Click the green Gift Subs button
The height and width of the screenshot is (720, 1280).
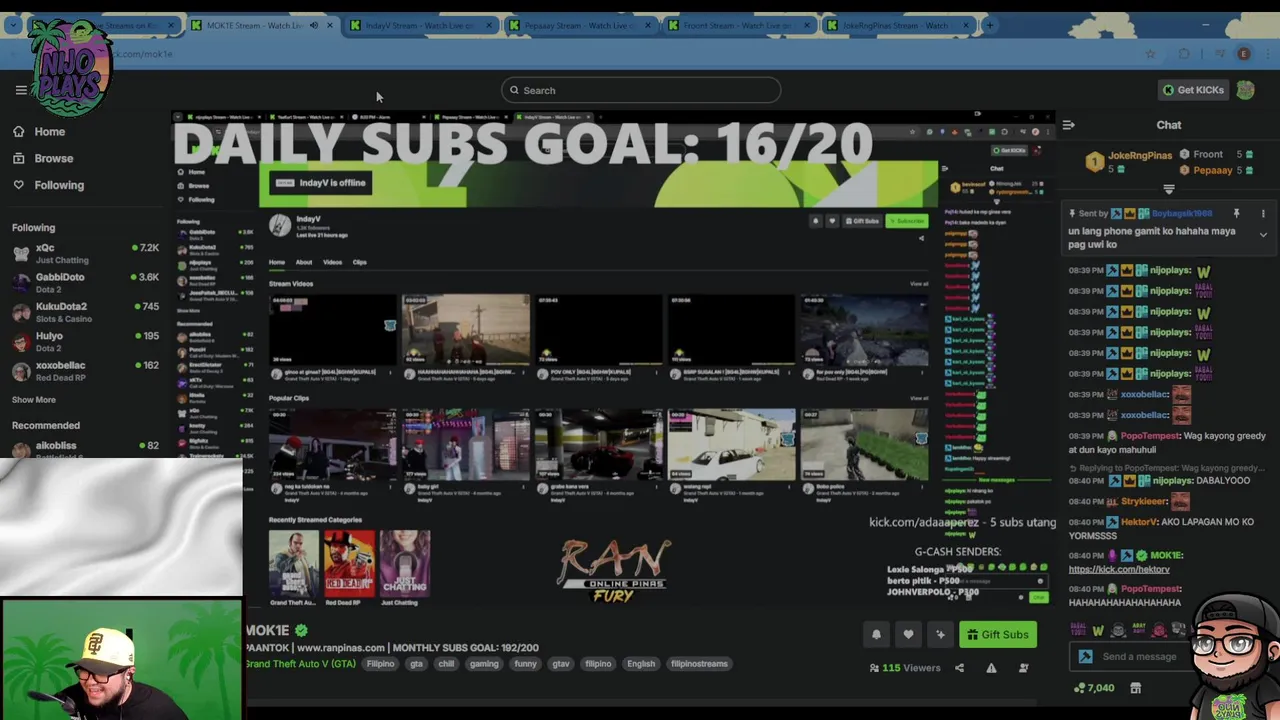click(997, 634)
